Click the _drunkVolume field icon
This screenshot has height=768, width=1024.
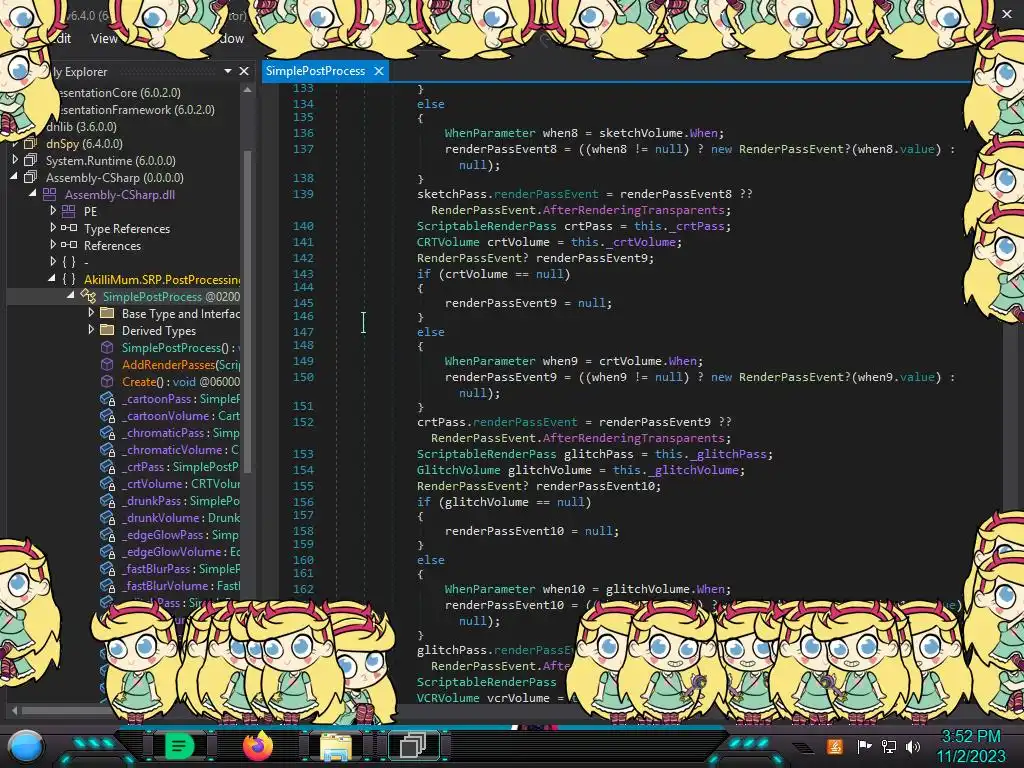108,518
